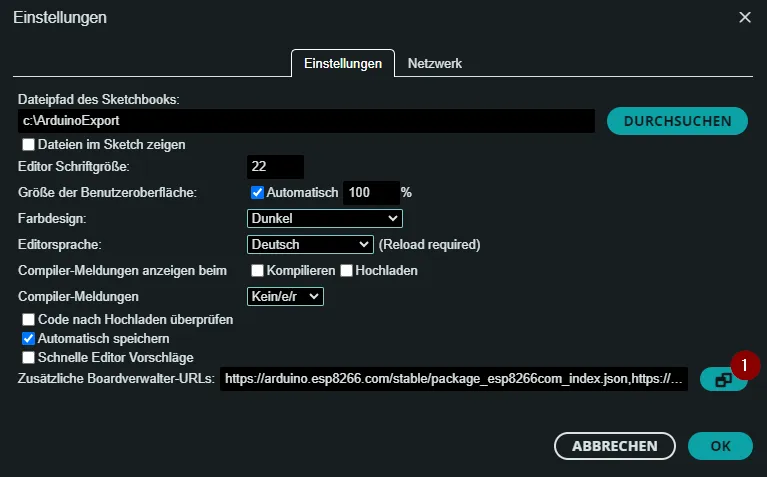Open the Farbdesign dropdown showing Dunkel
Image resolution: width=767 pixels, height=477 pixels.
tap(324, 218)
